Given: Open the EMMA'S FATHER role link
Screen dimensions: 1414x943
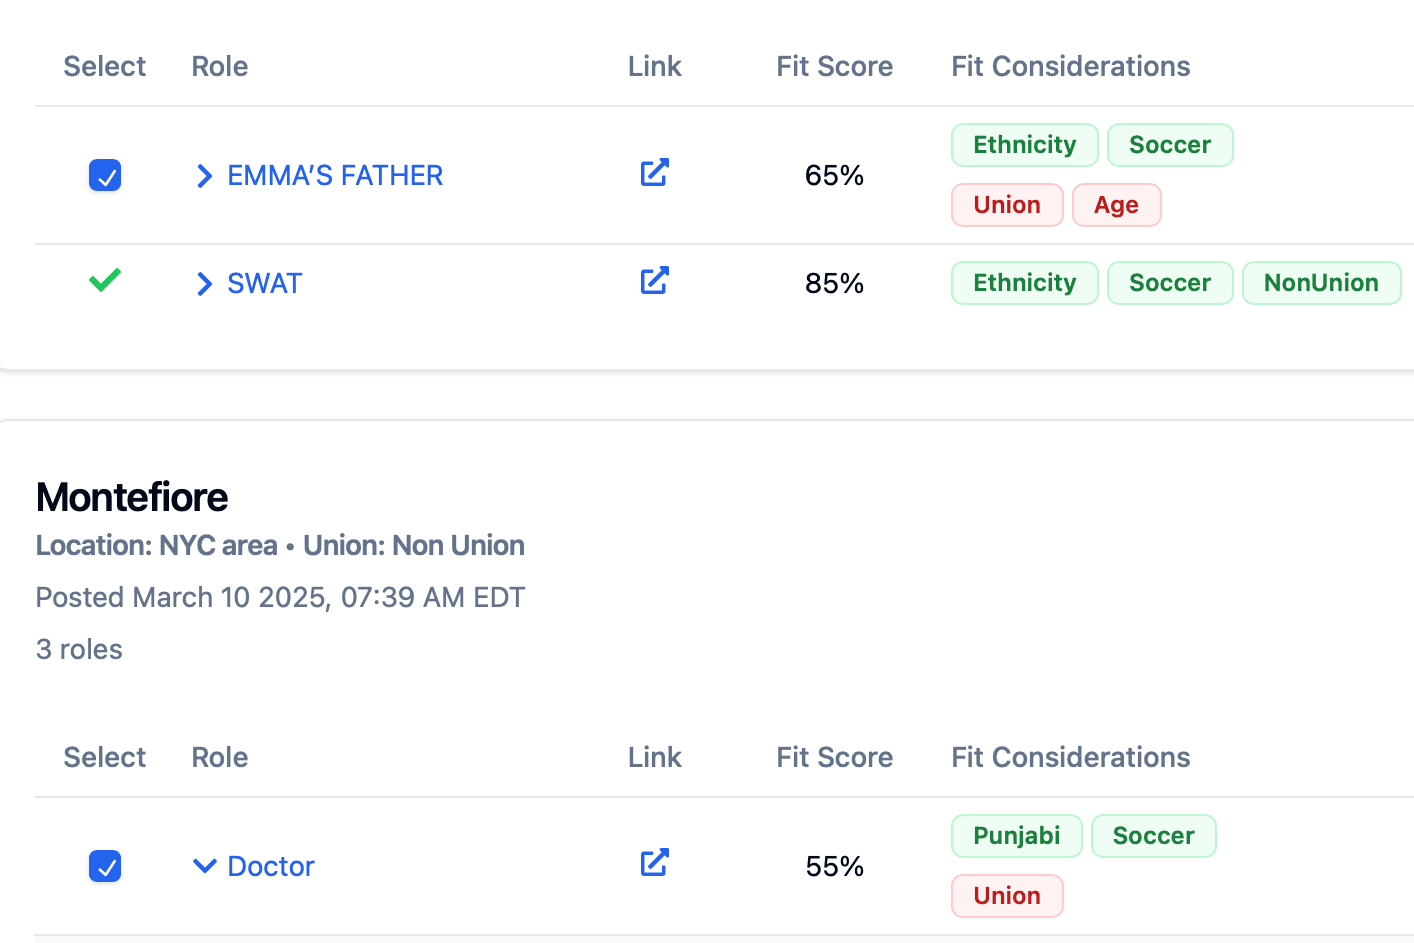Looking at the screenshot, I should click(x=335, y=176).
